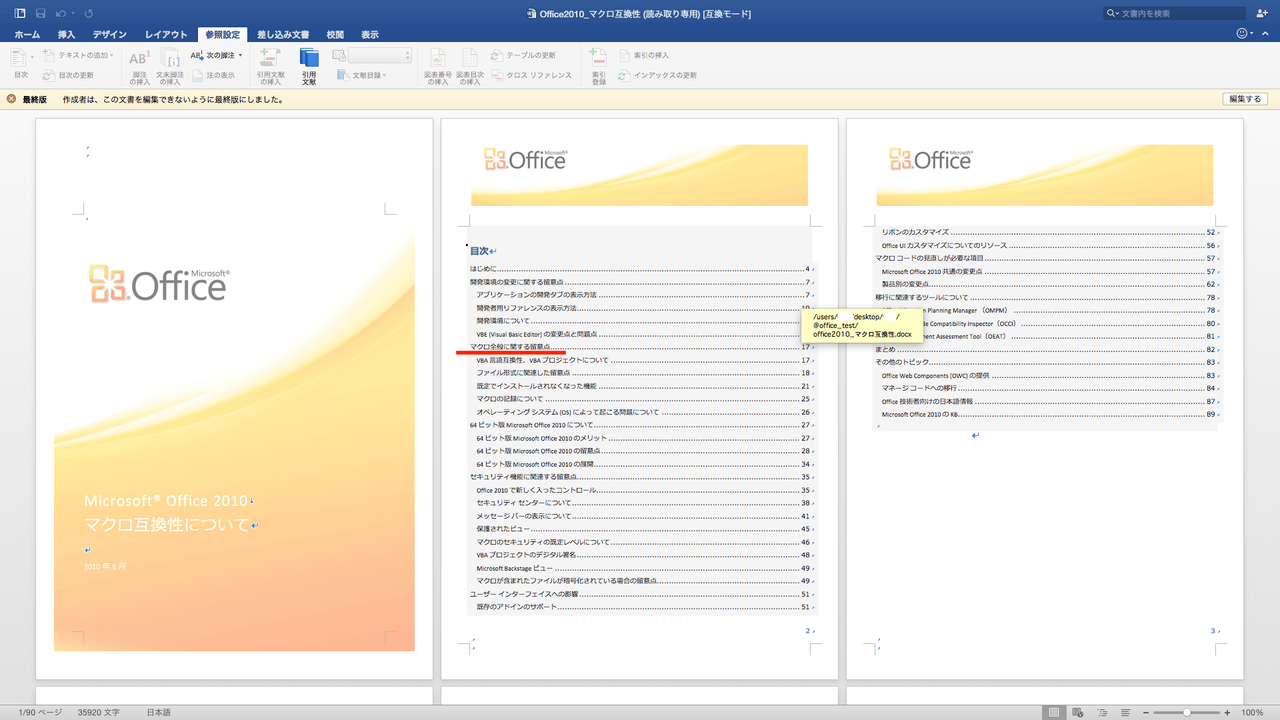This screenshot has width=1280, height=720.
Task: Click the 目次 table of contents icon
Action: (x=20, y=59)
